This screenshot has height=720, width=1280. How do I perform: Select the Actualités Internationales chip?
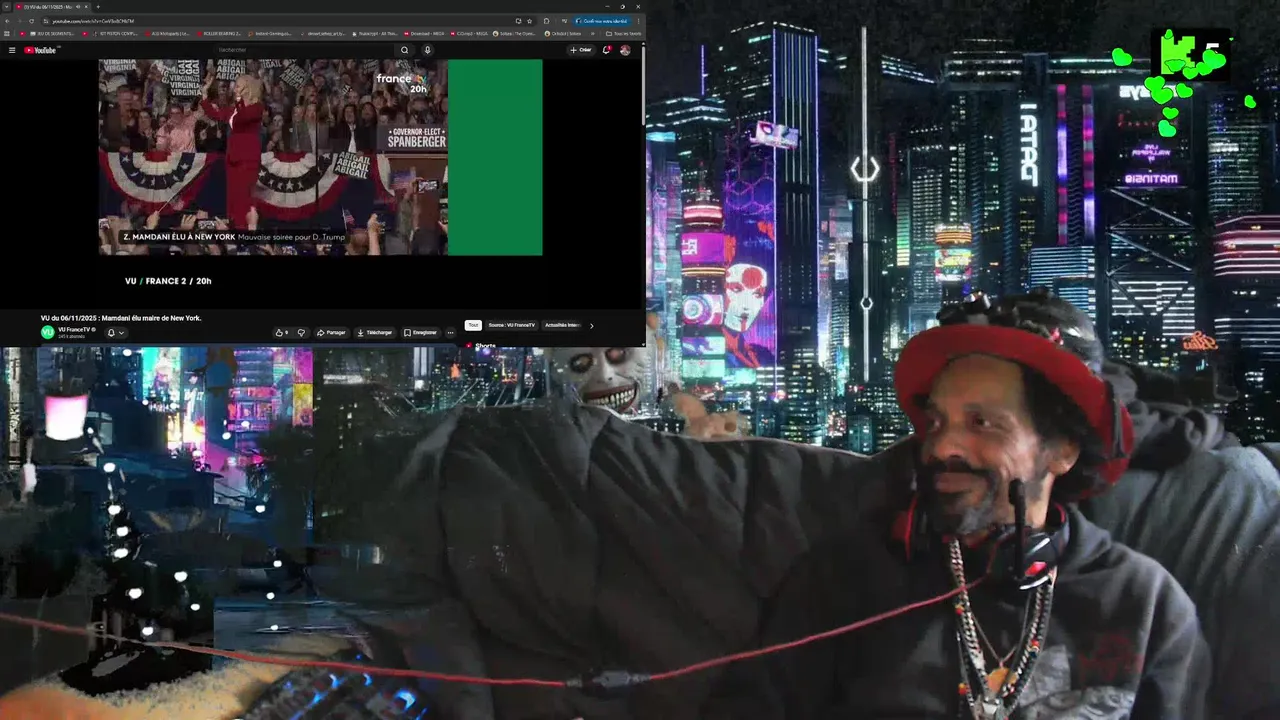(x=562, y=325)
